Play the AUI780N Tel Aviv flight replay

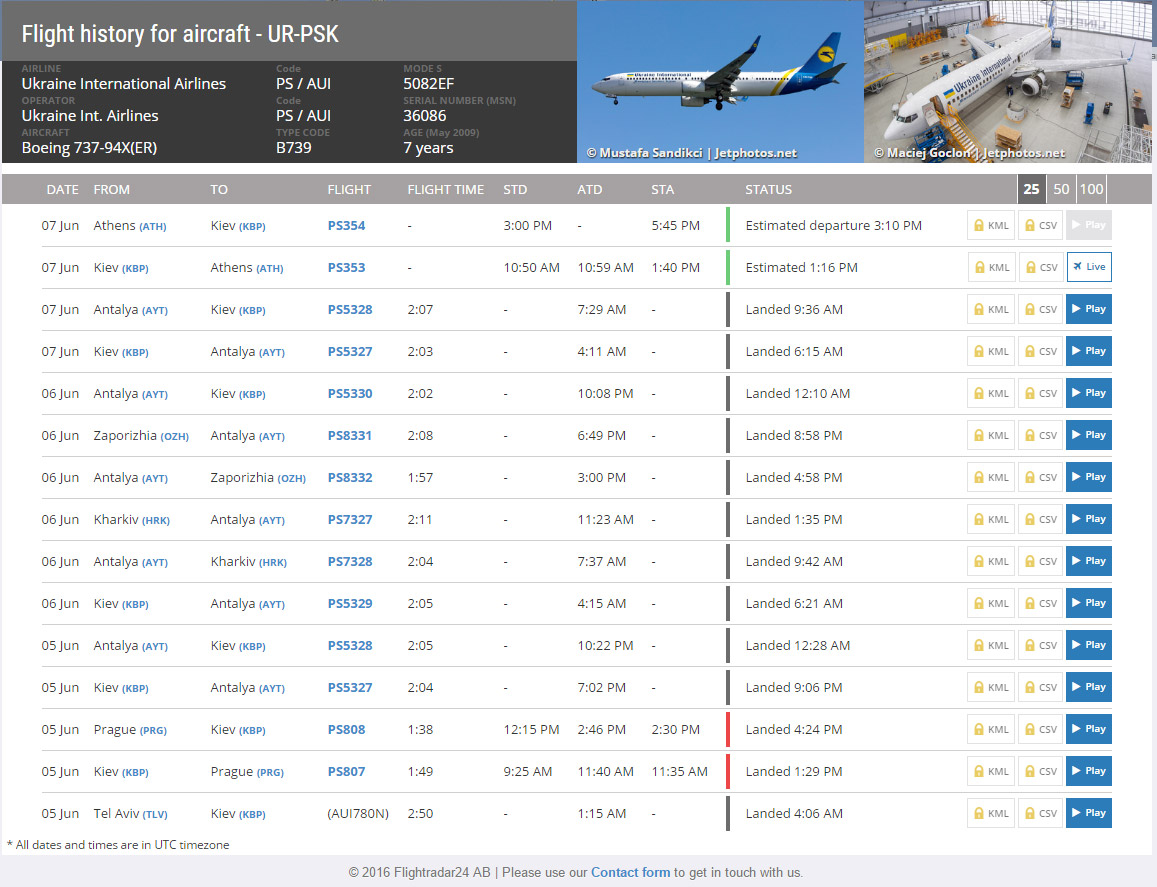pyautogui.click(x=1088, y=813)
